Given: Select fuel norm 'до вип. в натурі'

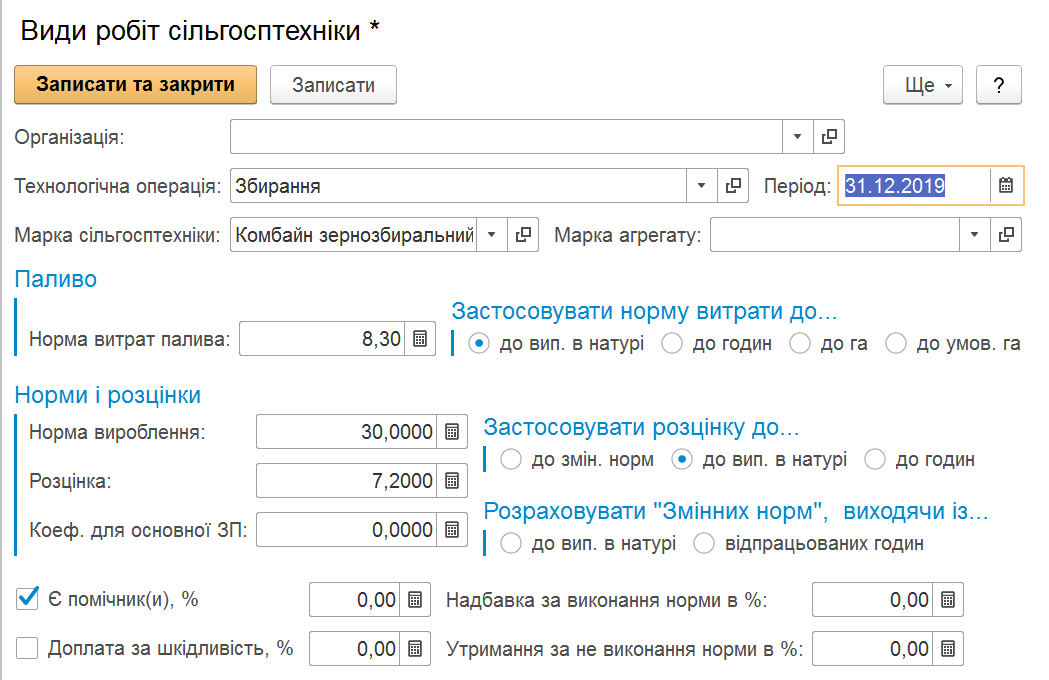Looking at the screenshot, I should (478, 343).
